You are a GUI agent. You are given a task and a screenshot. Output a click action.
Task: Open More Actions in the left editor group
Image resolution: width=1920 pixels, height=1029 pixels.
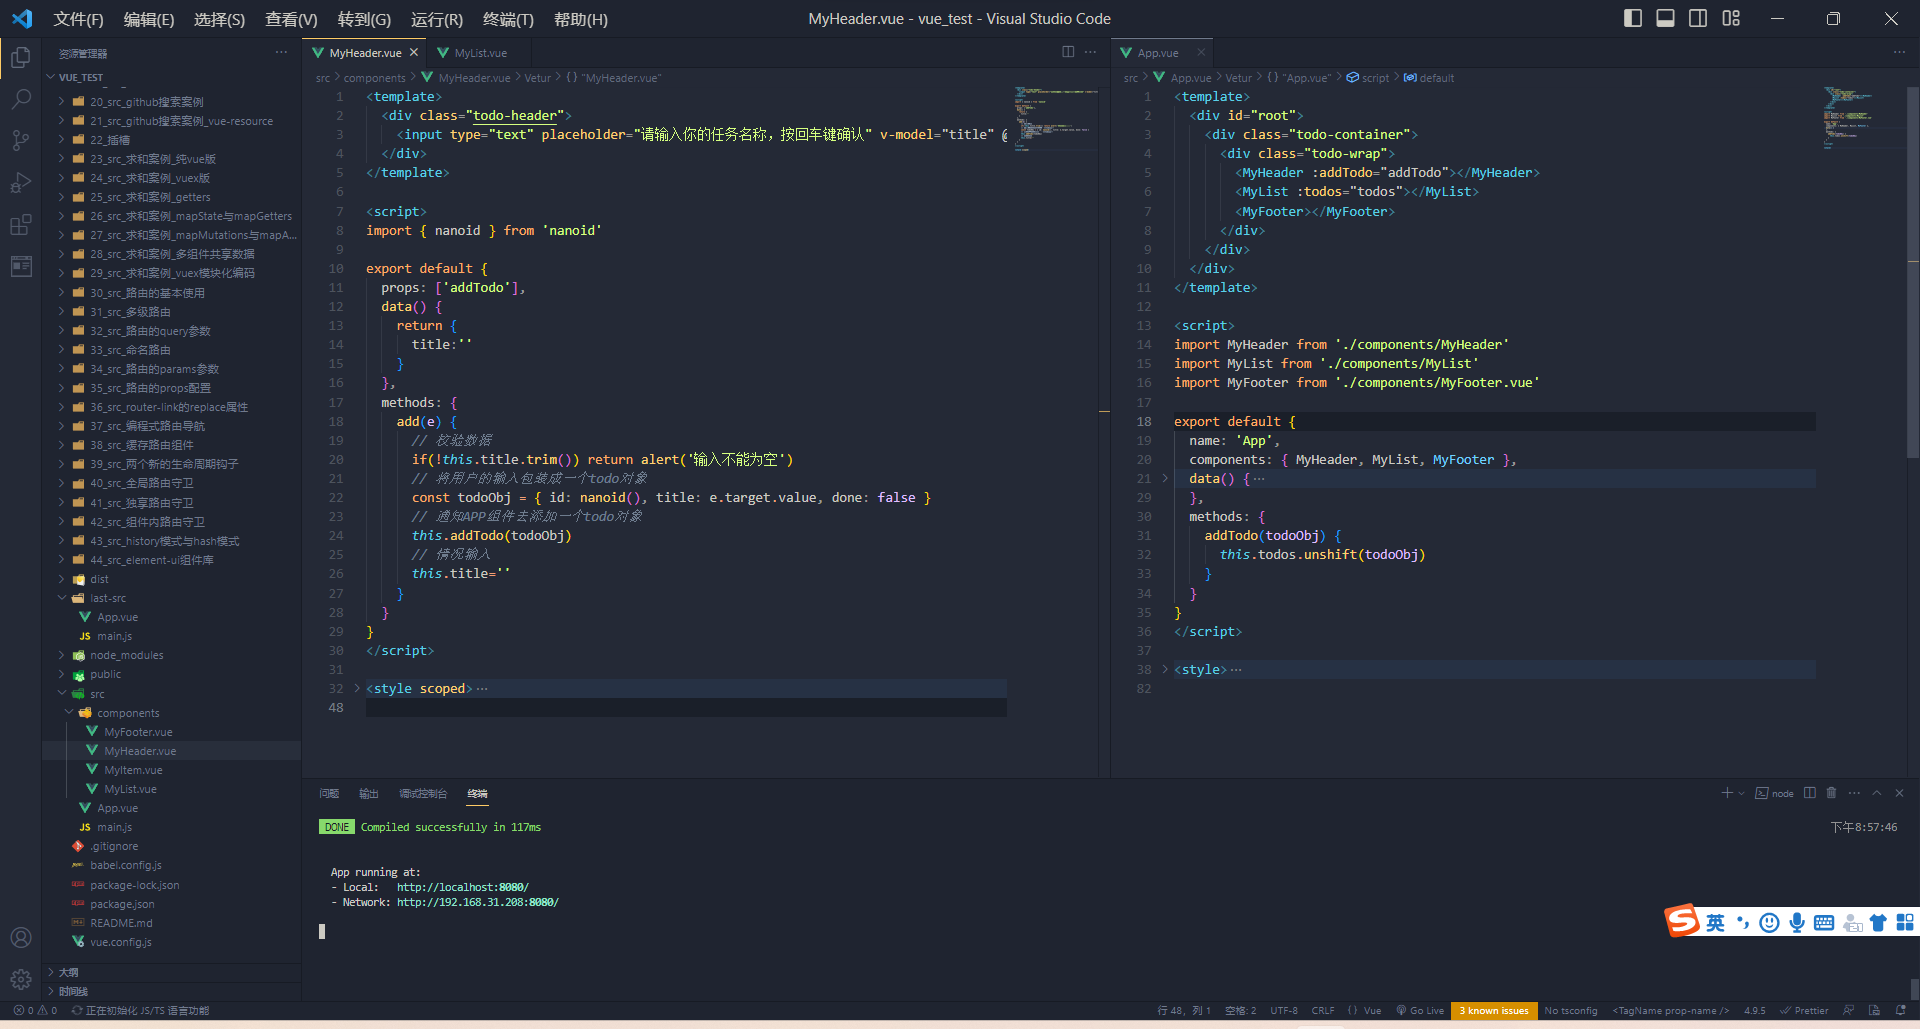(x=1090, y=52)
